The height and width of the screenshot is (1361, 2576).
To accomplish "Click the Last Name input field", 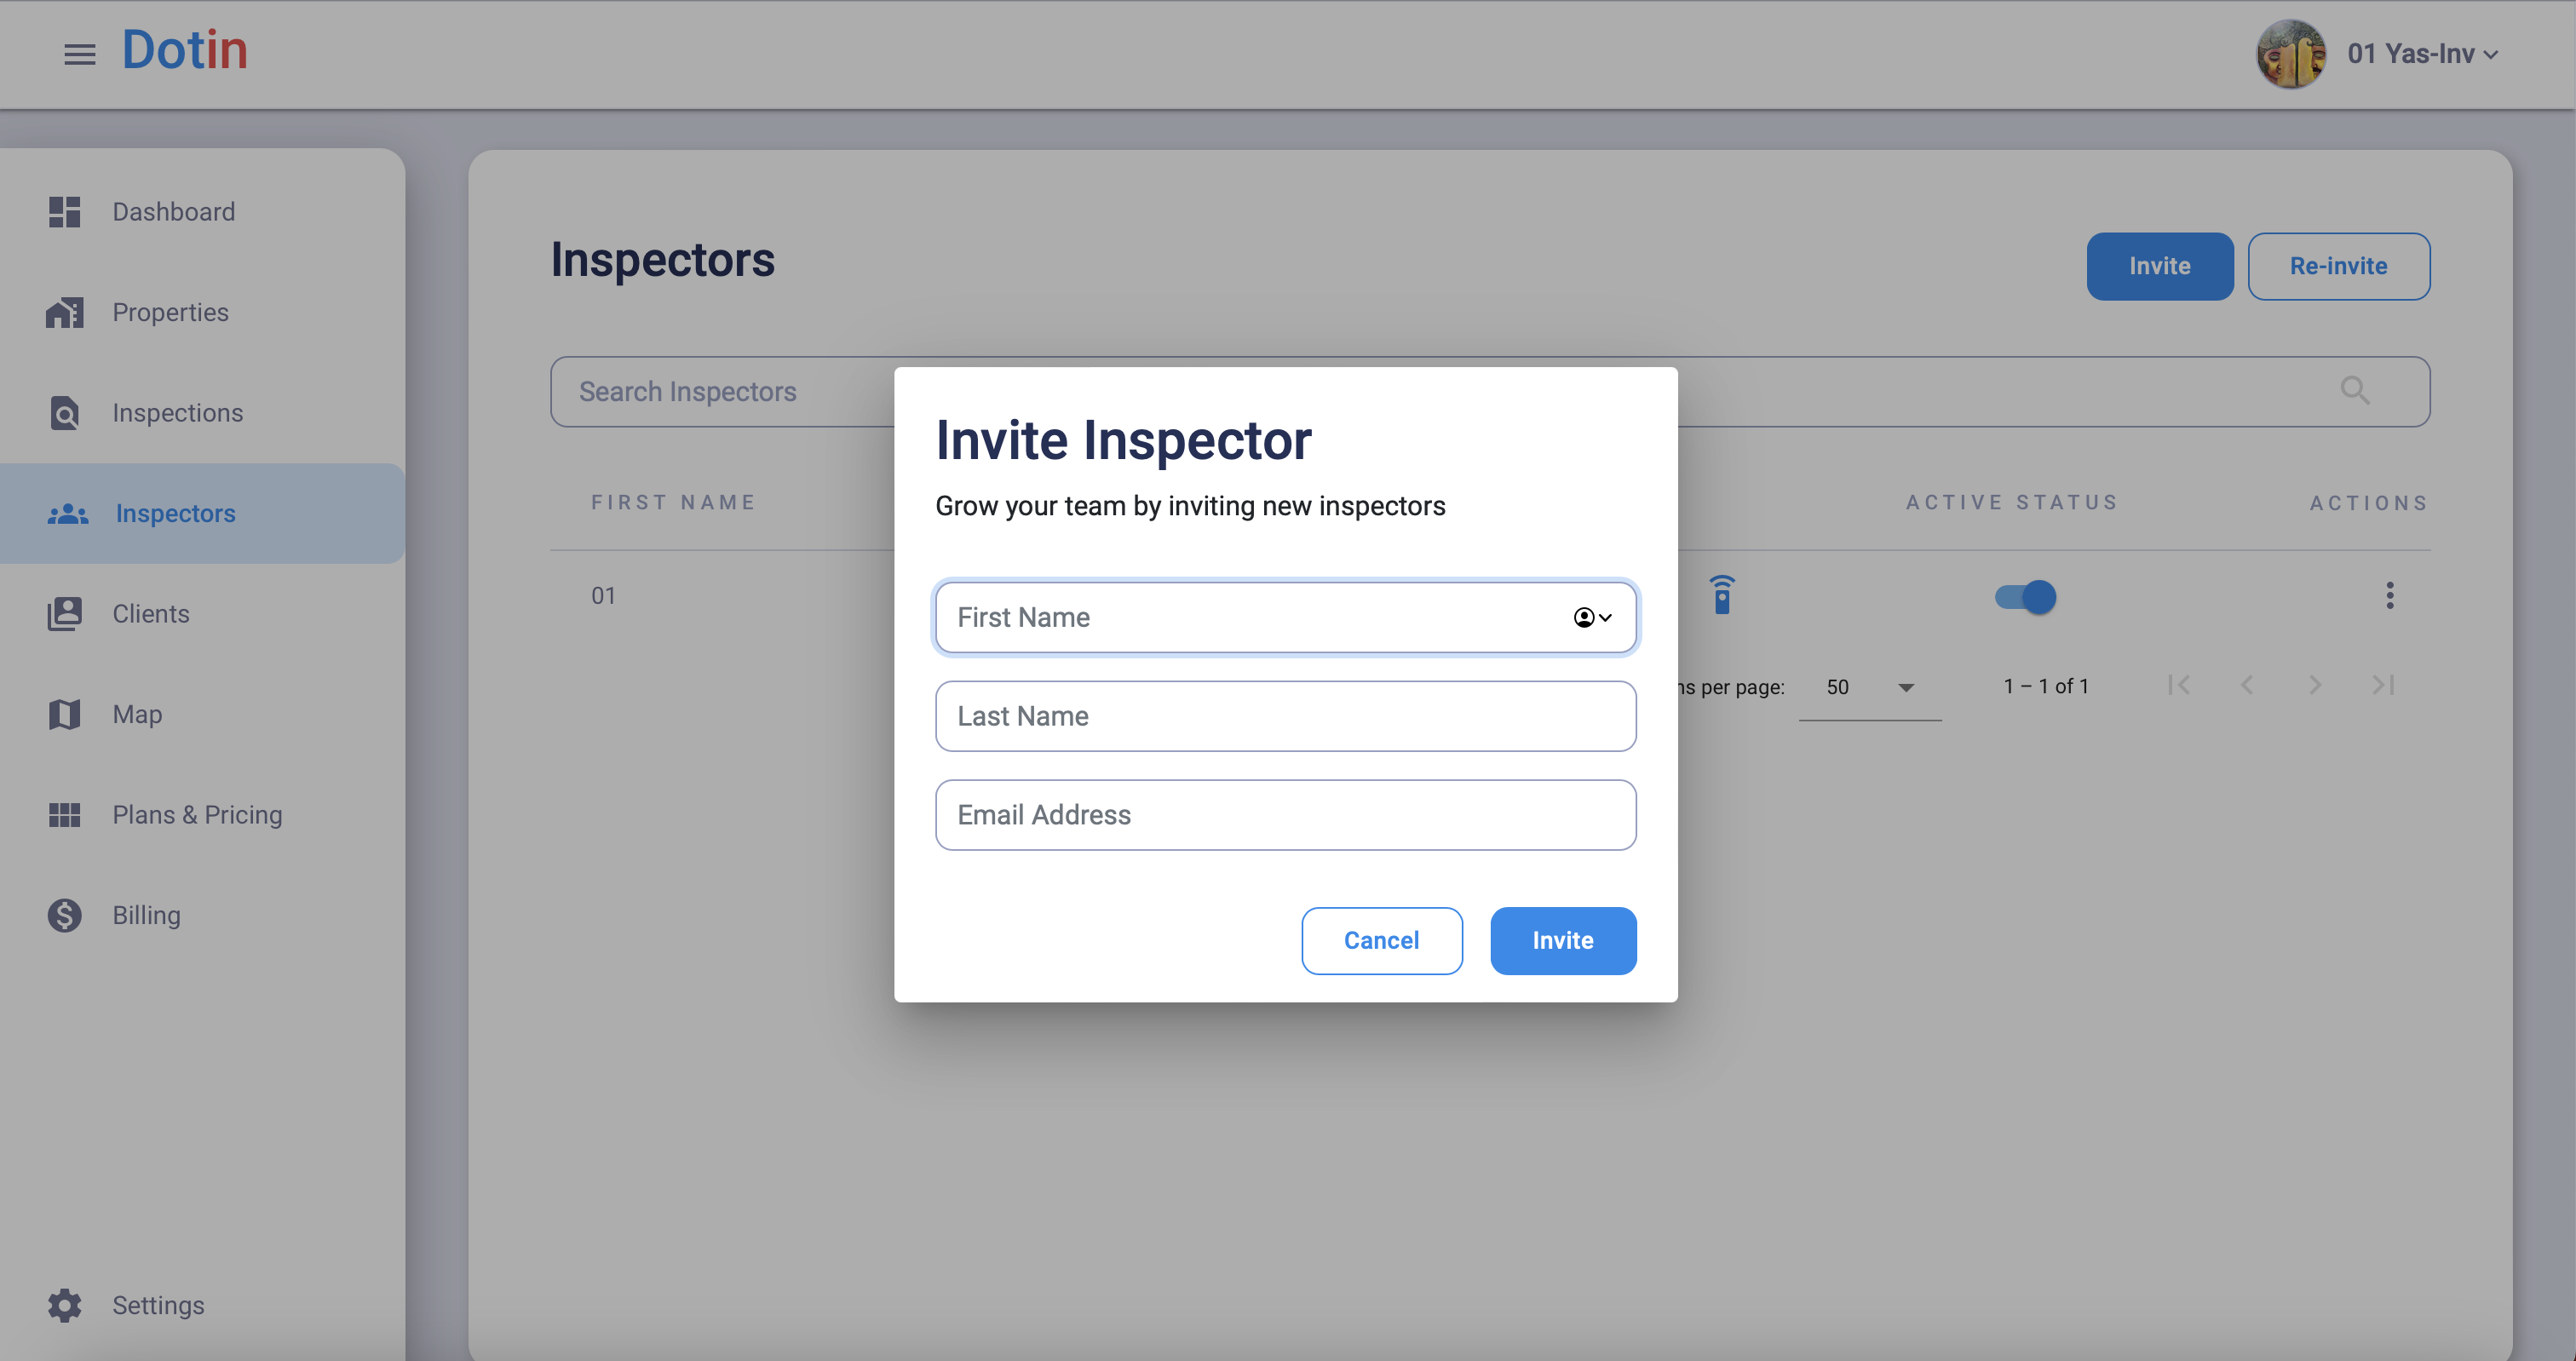I will pyautogui.click(x=1285, y=717).
